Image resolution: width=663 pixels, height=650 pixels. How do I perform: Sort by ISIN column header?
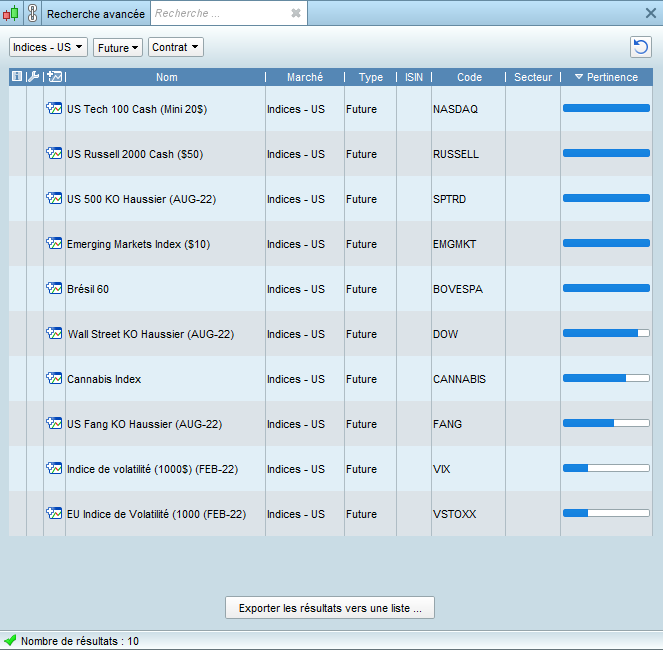tap(414, 77)
